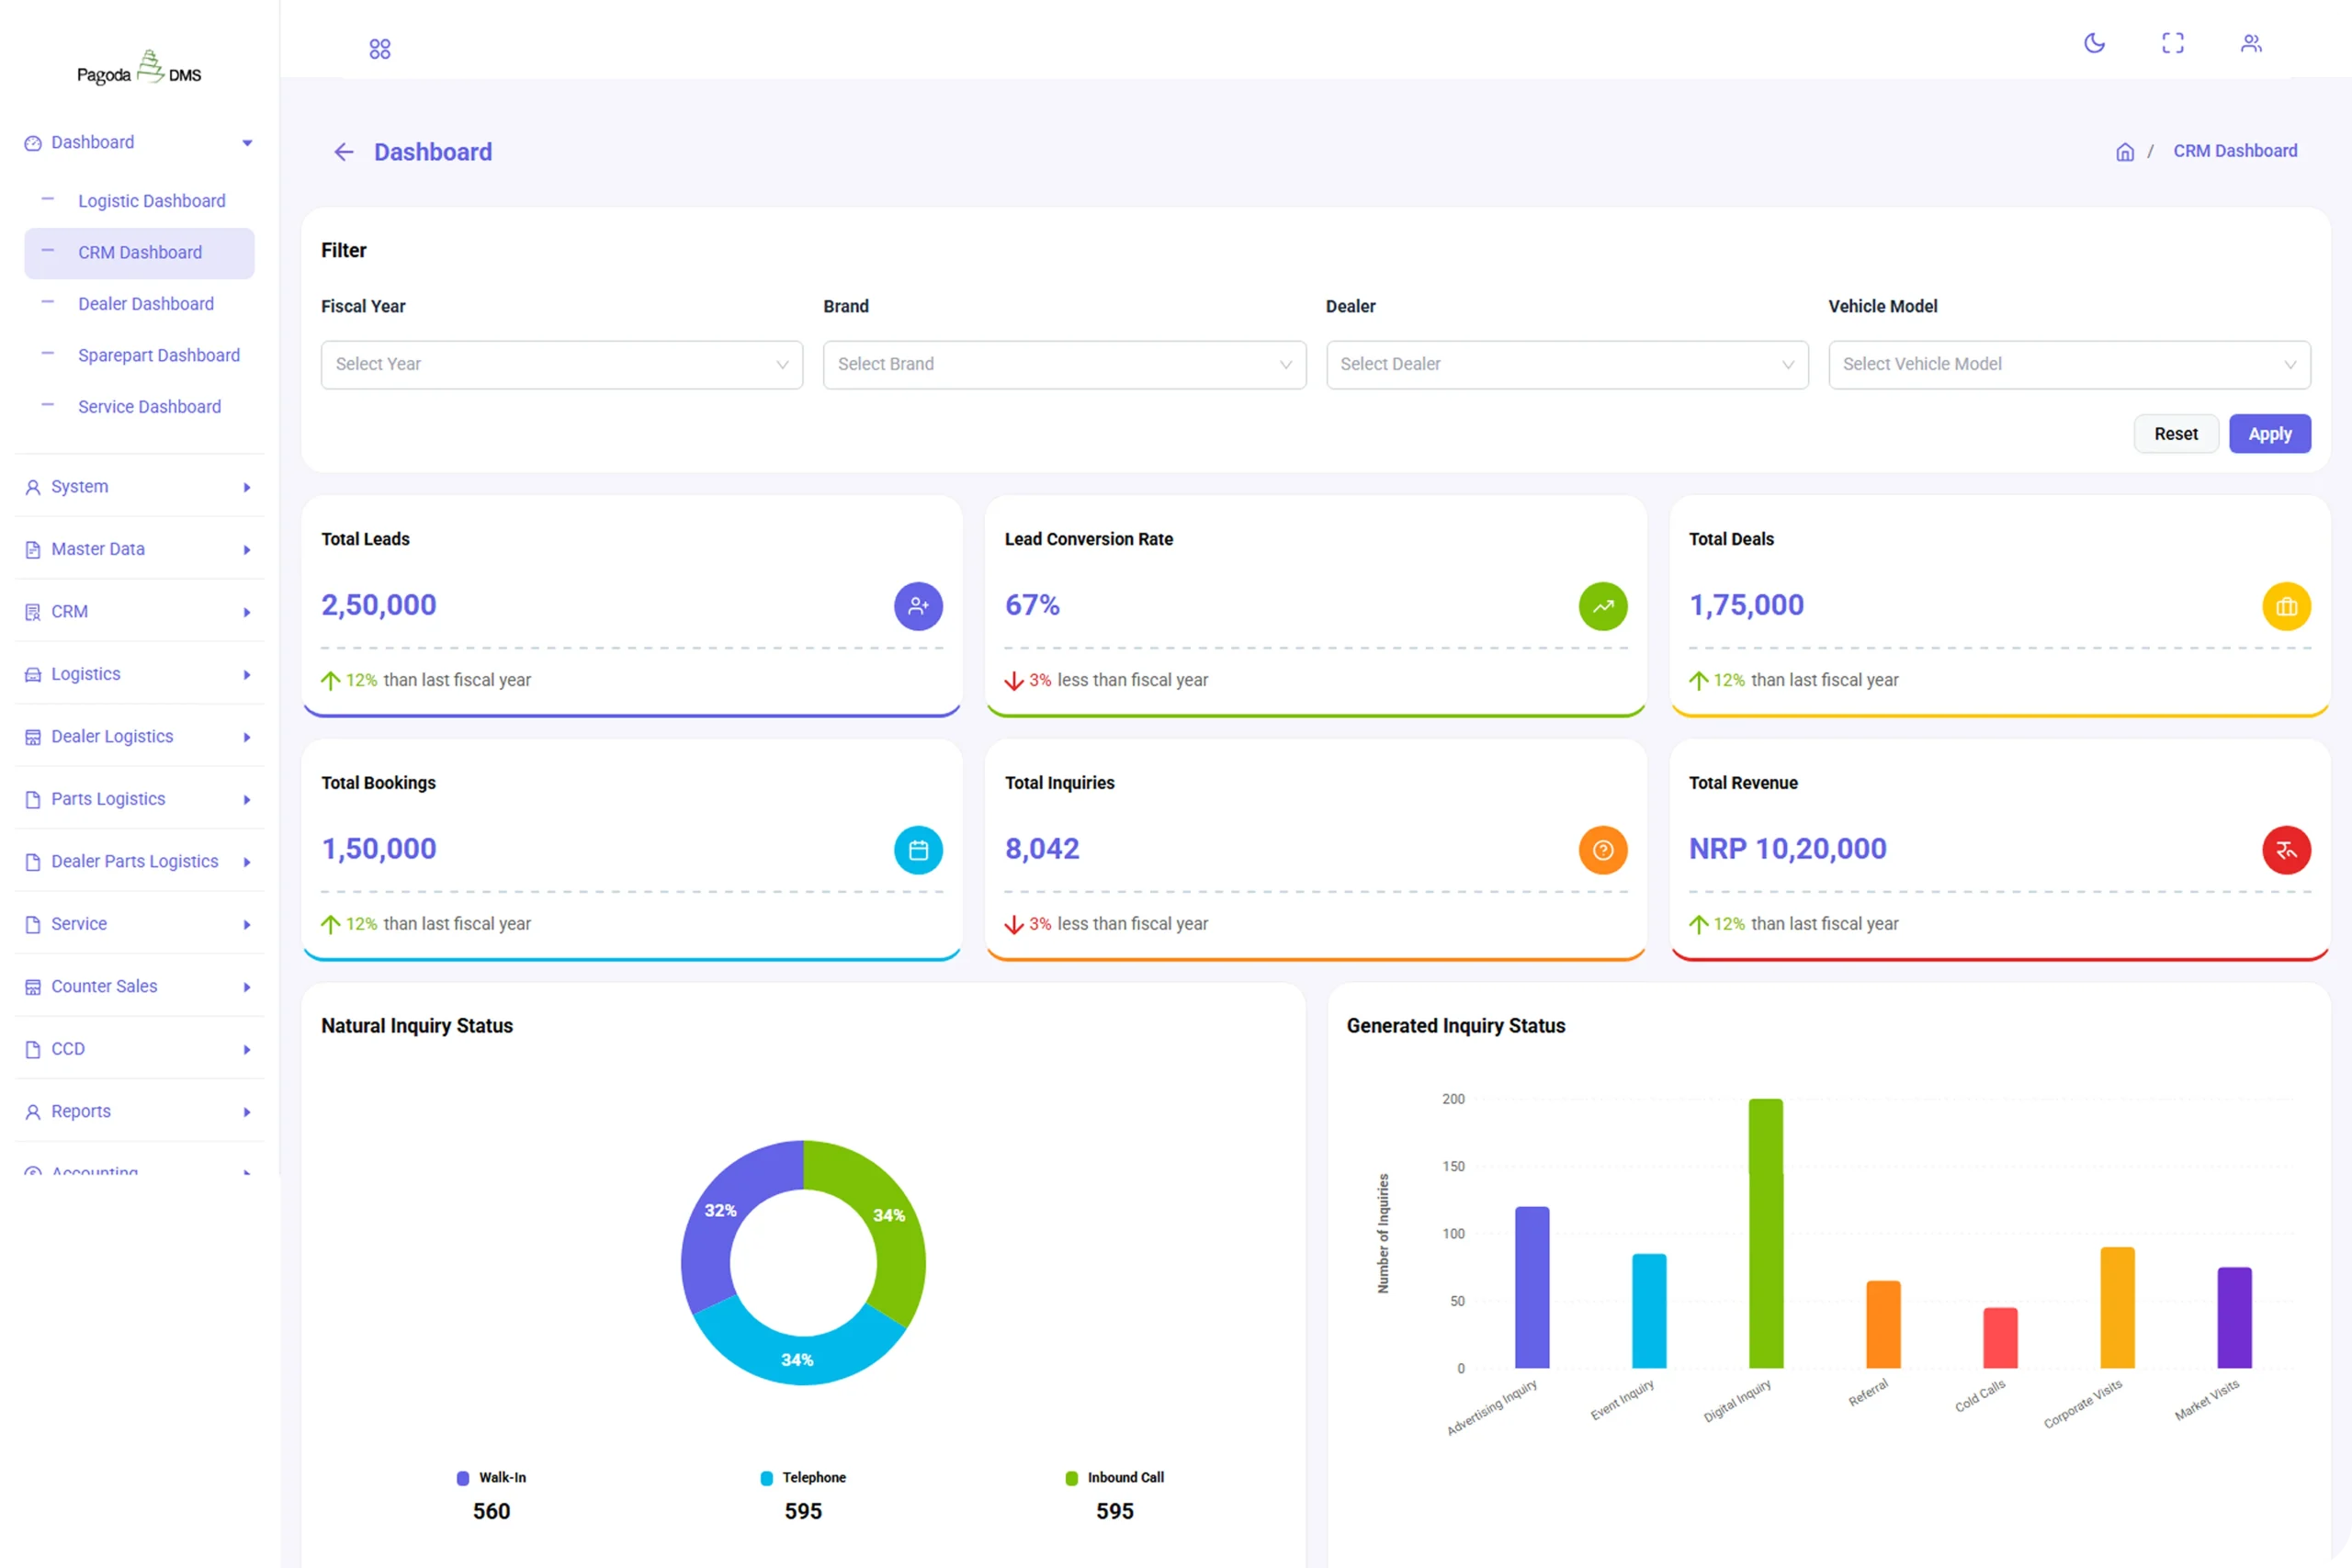Click the Total Leads user-plus icon

918,606
